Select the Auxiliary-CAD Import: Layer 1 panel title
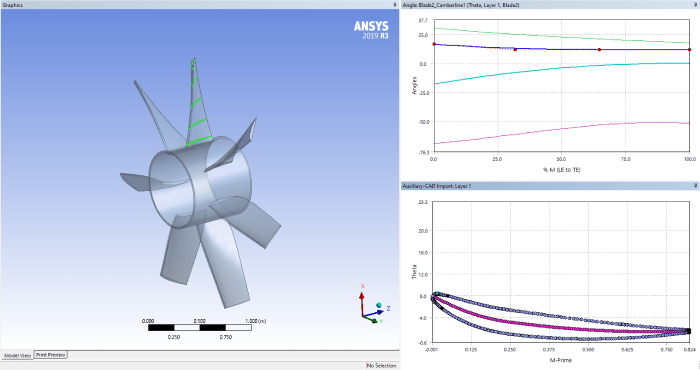The image size is (700, 370). pos(437,186)
